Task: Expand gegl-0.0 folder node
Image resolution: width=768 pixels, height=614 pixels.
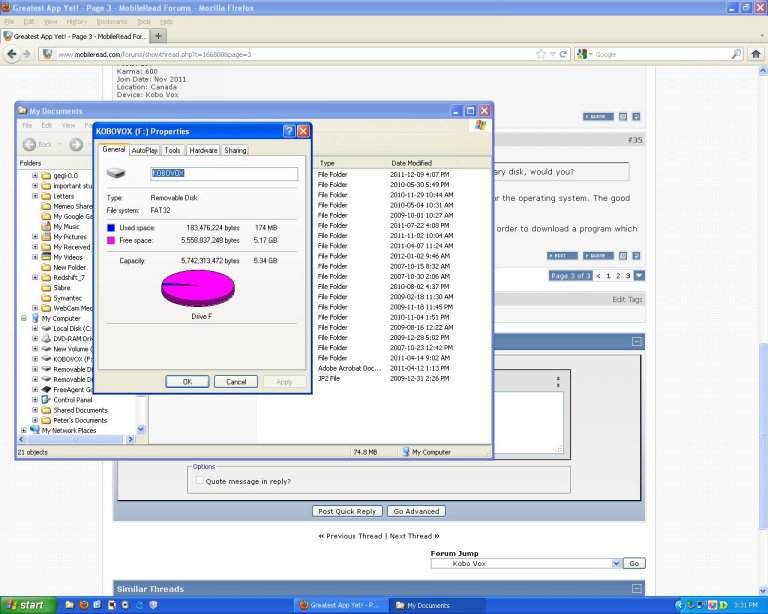Action: click(35, 175)
